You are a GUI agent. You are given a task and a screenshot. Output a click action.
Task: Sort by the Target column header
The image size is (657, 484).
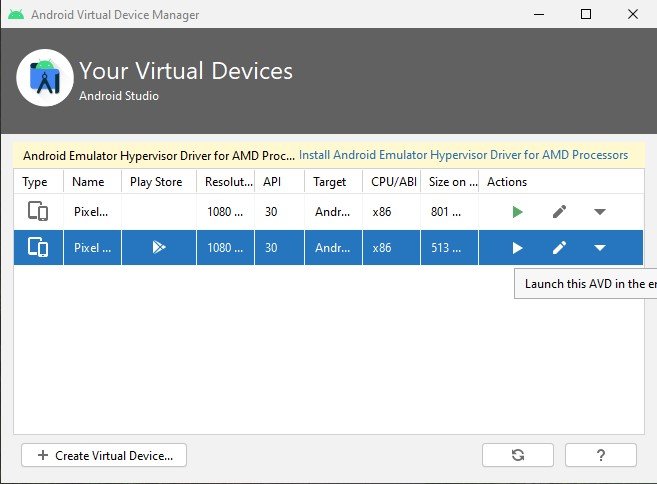click(334, 182)
